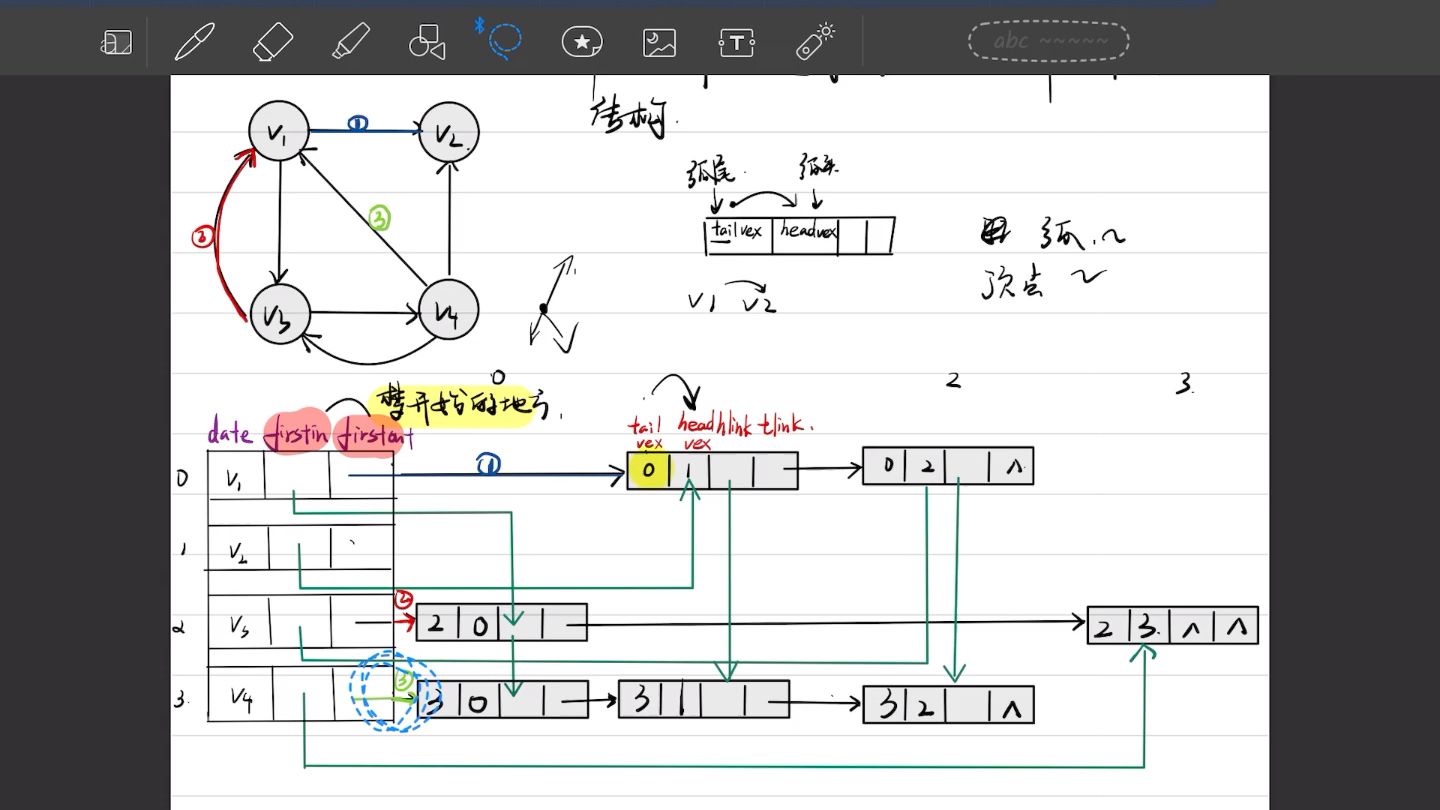Select the Highlighter tool
Screen dimensions: 1440x810
351,42
